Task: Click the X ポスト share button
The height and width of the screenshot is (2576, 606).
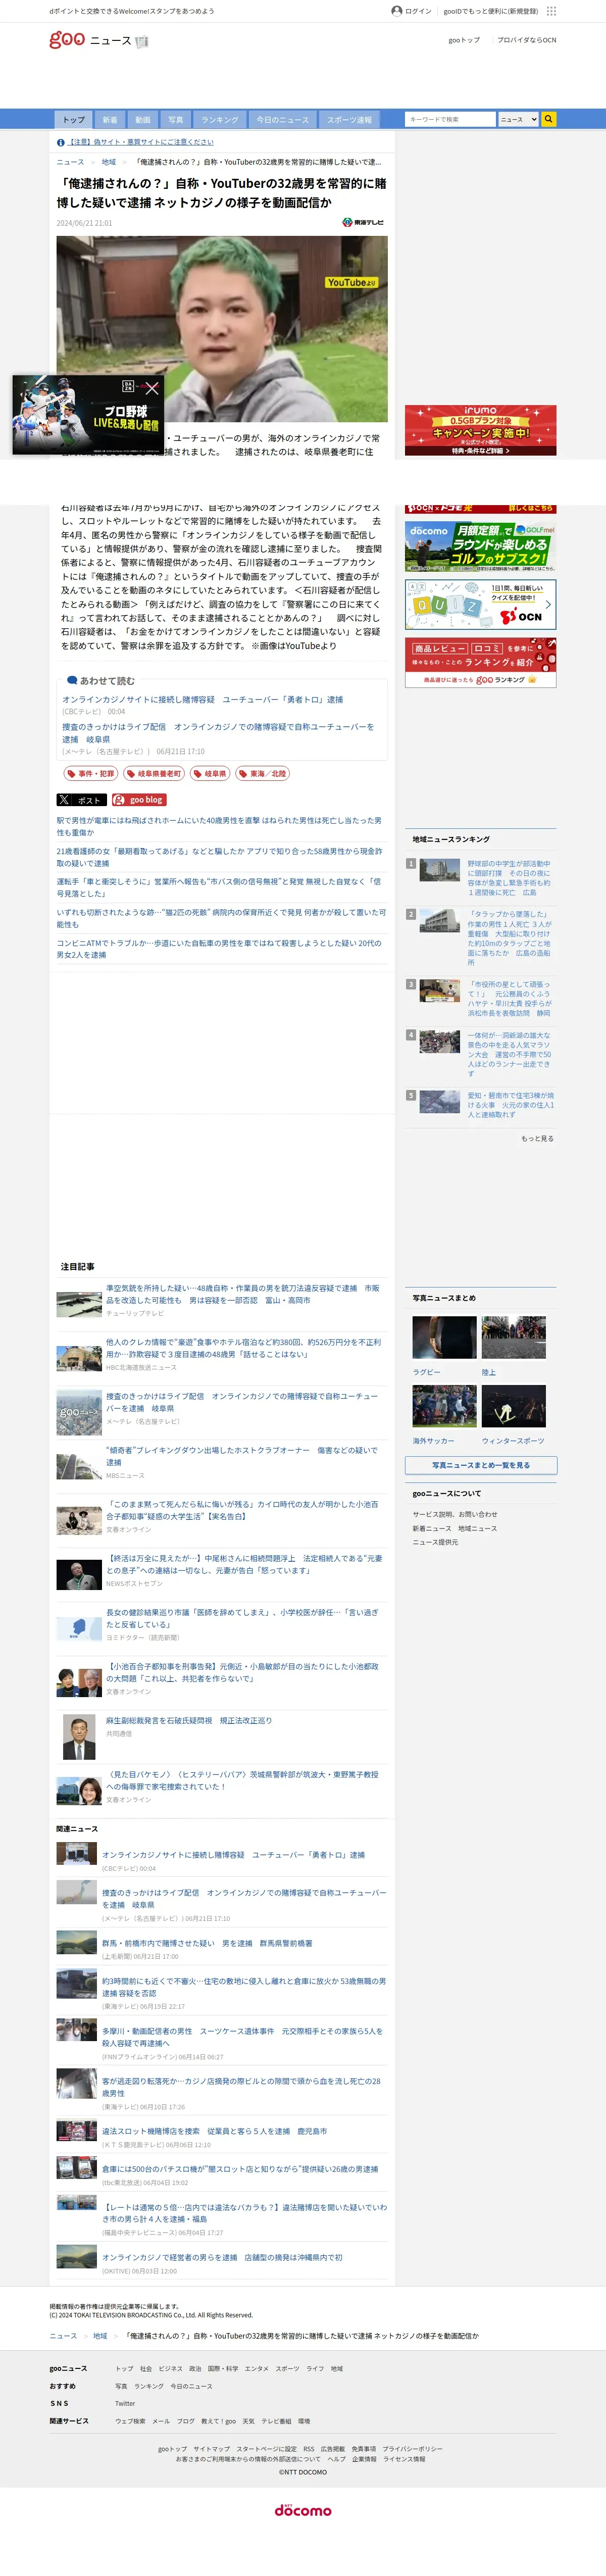Action: 81,800
